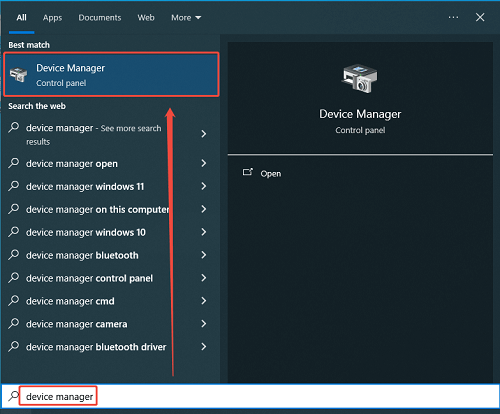Click search icon beside 'device manager open'

pyautogui.click(x=14, y=163)
